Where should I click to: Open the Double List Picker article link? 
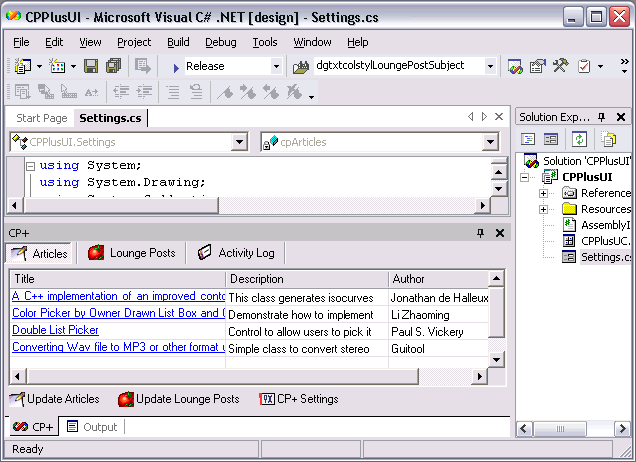pyautogui.click(x=56, y=330)
